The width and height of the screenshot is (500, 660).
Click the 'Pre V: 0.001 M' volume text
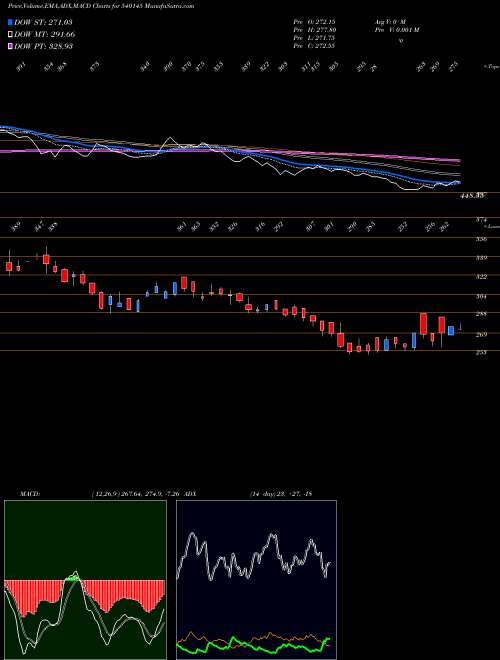pos(396,29)
